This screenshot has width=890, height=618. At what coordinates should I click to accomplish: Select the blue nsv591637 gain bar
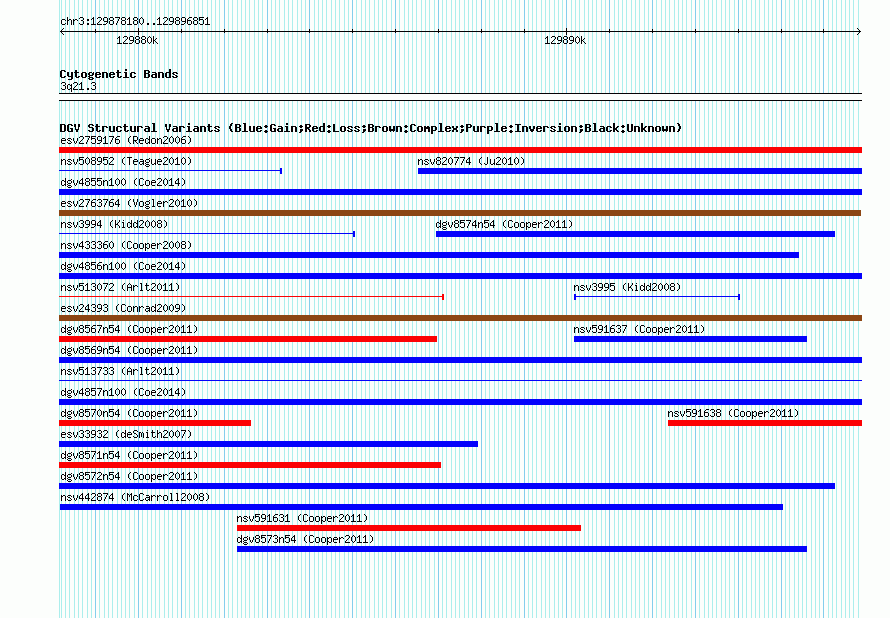click(x=690, y=339)
